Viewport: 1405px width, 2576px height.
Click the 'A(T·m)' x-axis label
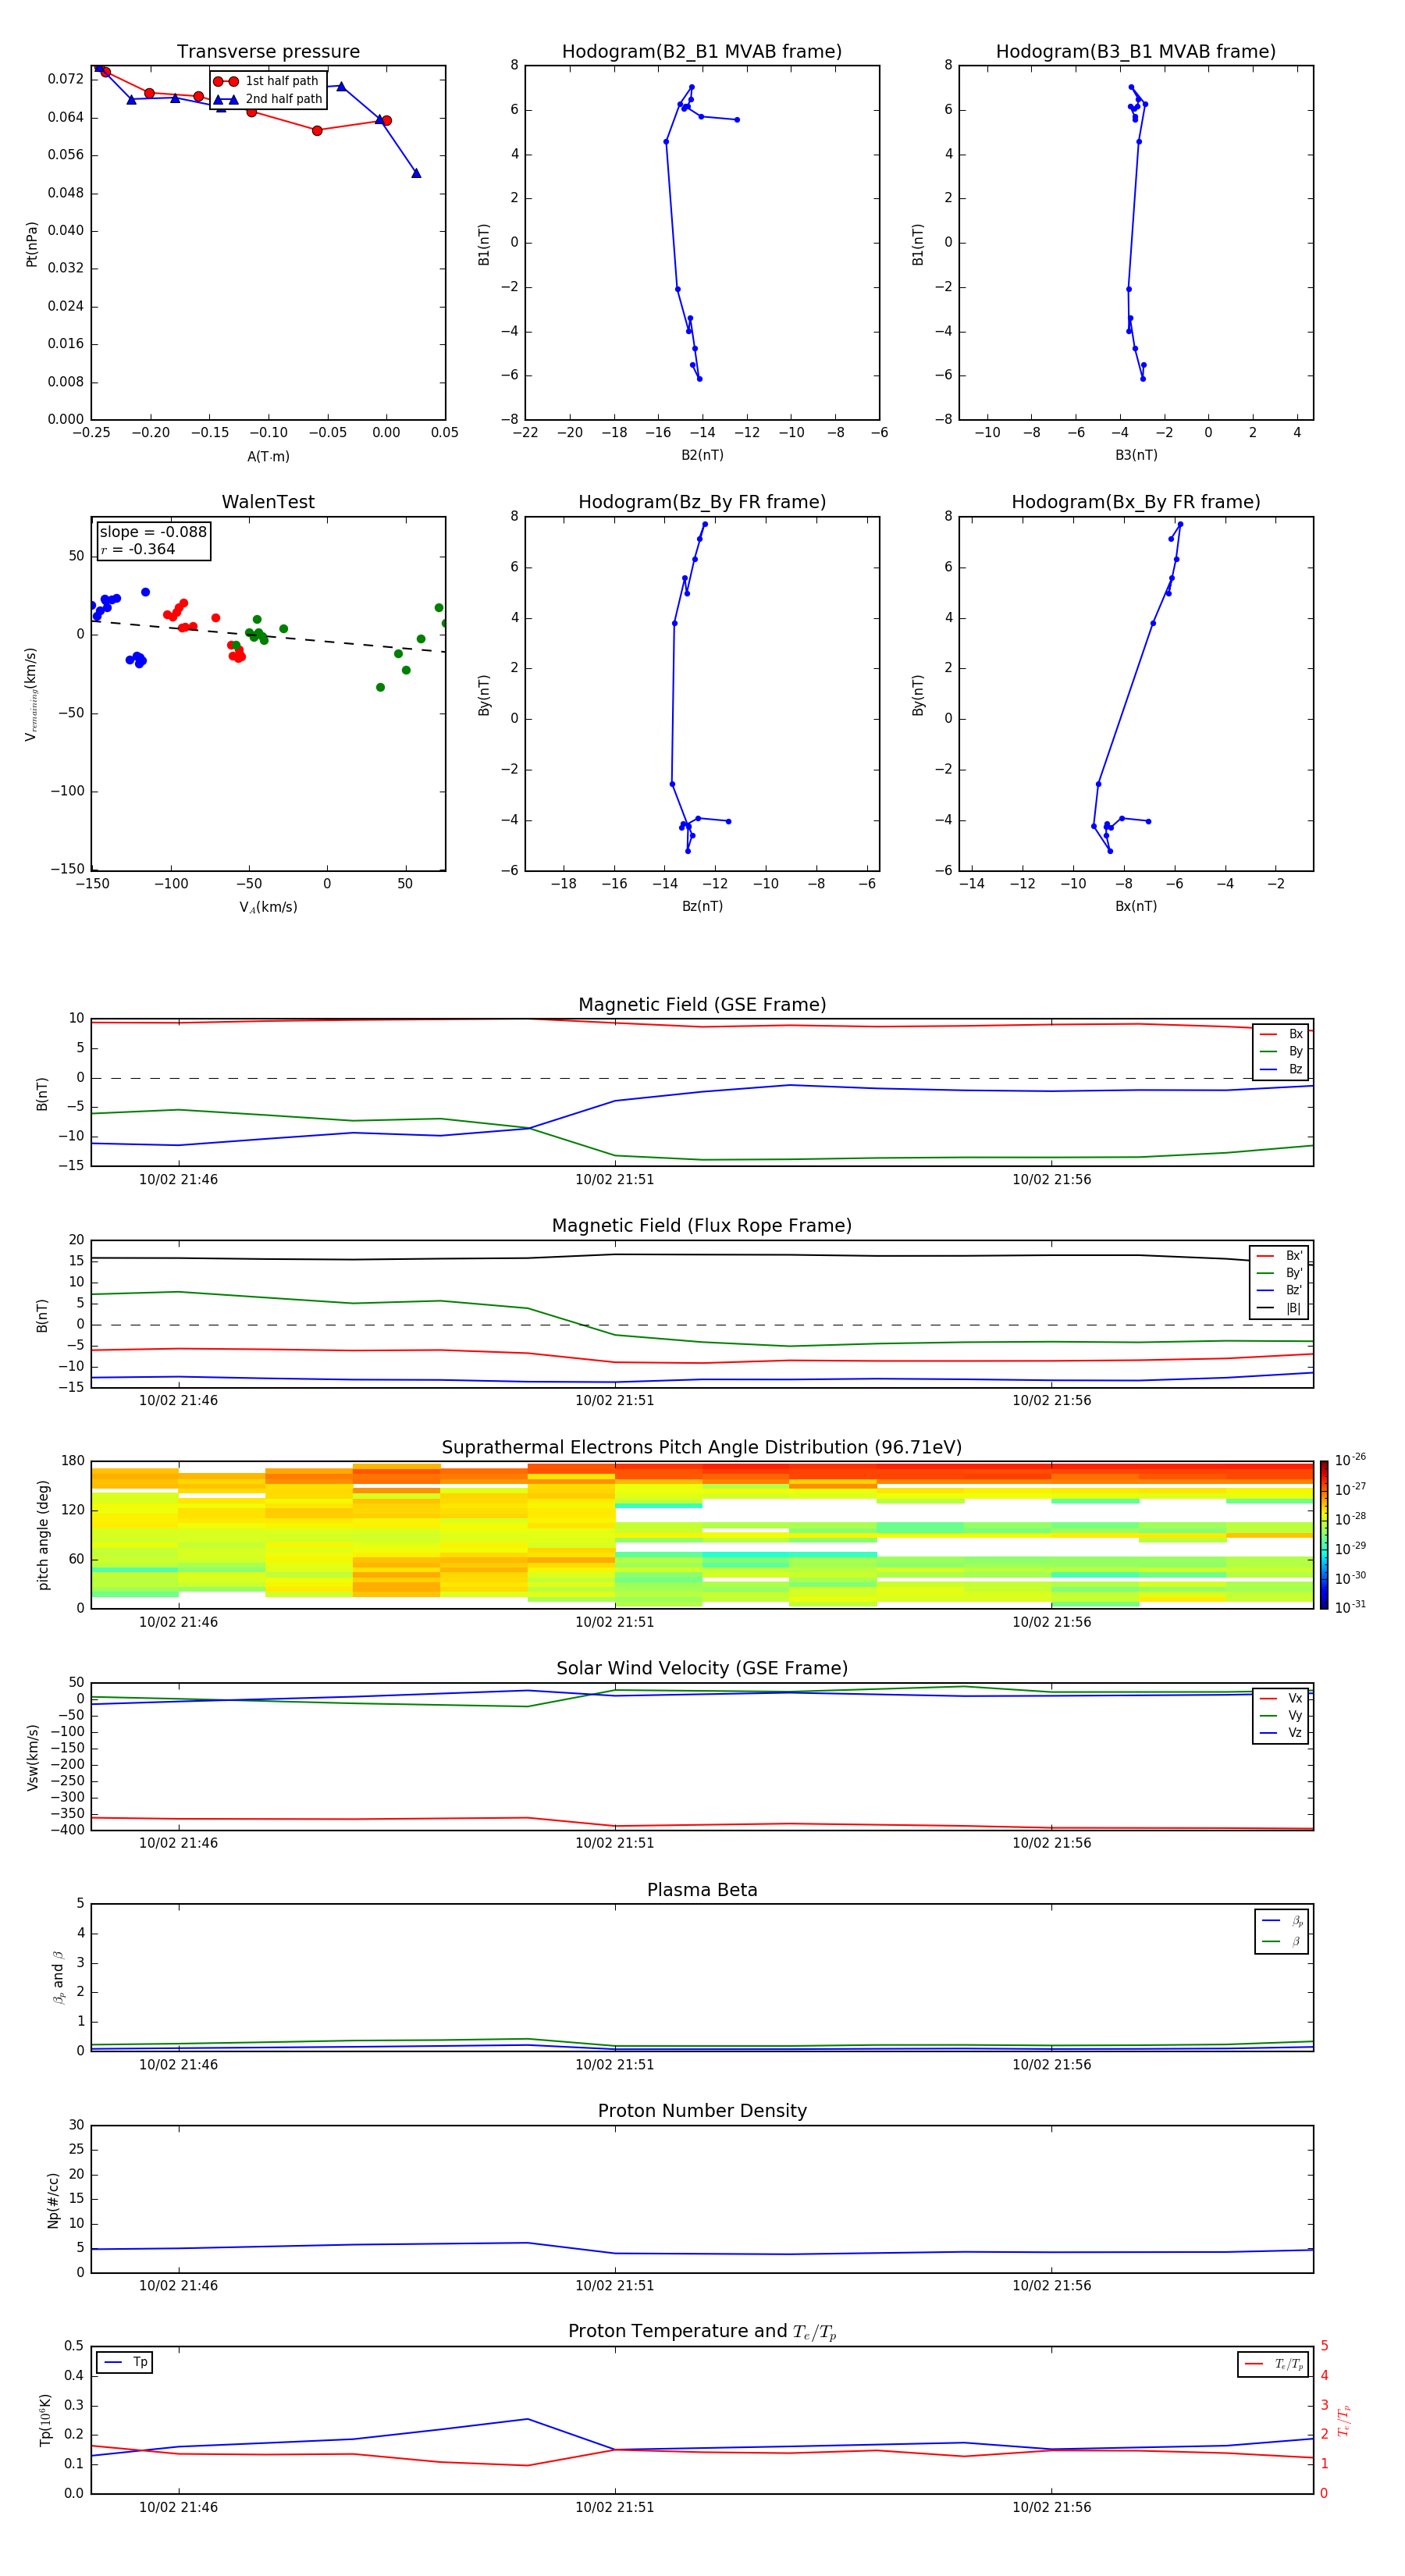coord(268,456)
